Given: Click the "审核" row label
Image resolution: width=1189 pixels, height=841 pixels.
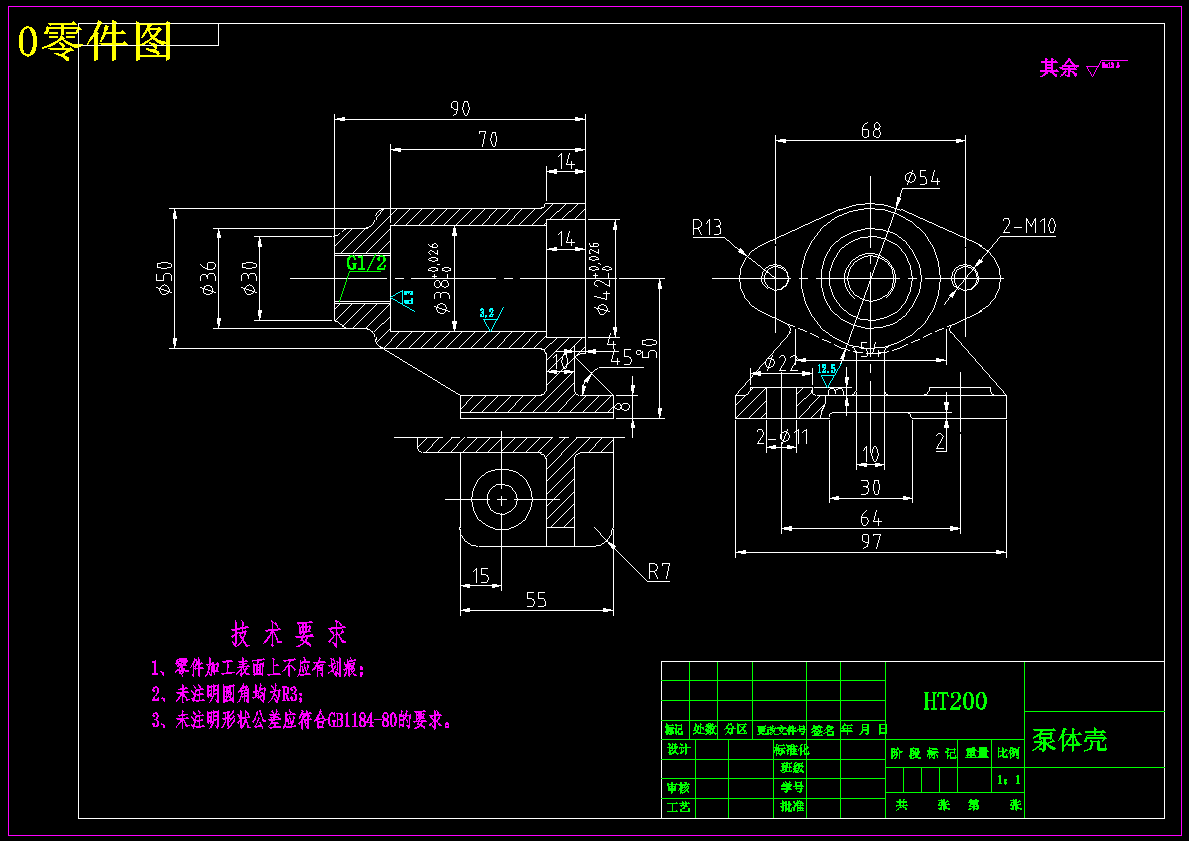Looking at the screenshot, I should (678, 788).
